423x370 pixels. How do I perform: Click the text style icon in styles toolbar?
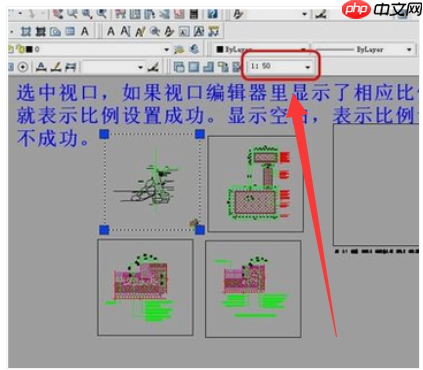coord(238,14)
